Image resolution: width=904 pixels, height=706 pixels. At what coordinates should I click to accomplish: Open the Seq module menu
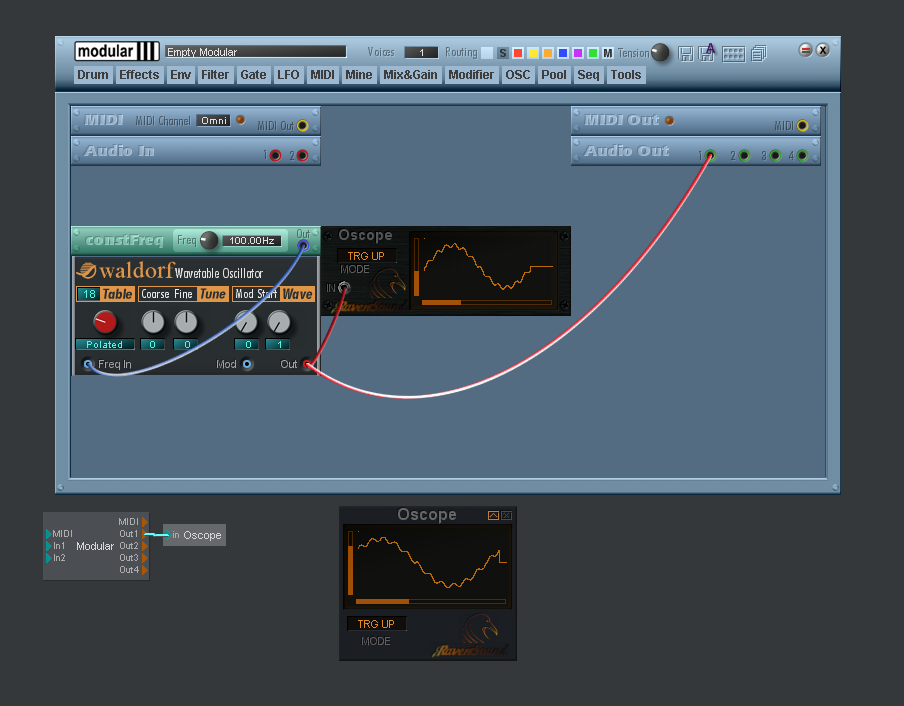click(x=589, y=75)
